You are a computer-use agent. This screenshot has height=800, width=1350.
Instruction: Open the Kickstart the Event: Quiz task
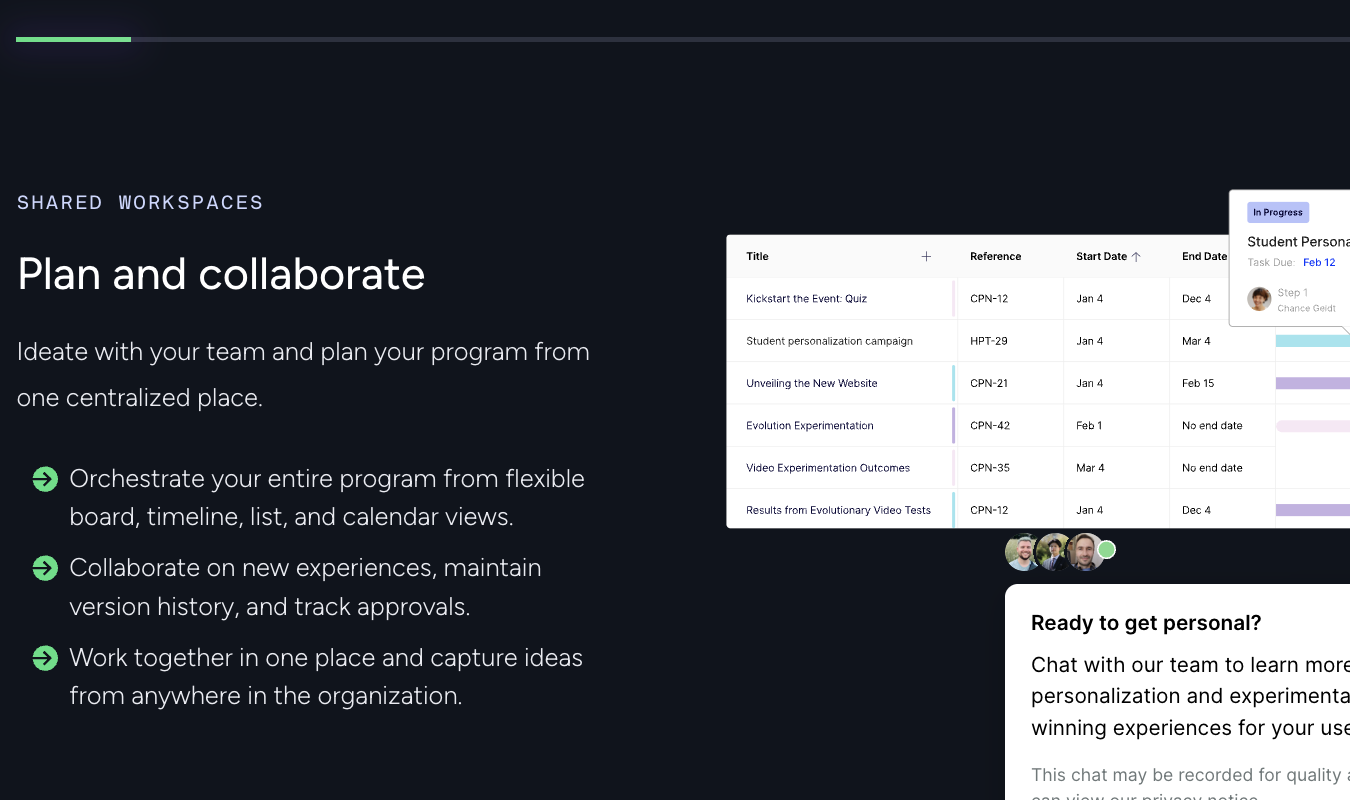point(806,298)
